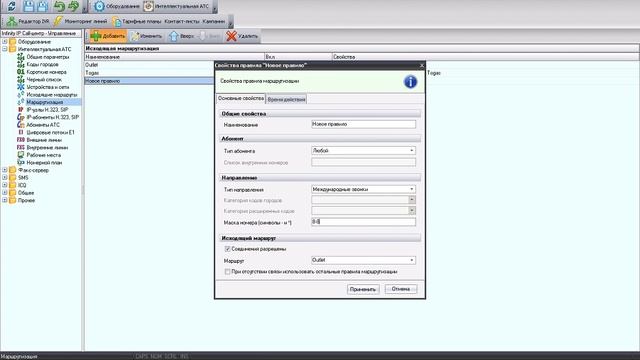Move rule up with Вверх arrow
The image size is (640, 360).
pos(181,36)
